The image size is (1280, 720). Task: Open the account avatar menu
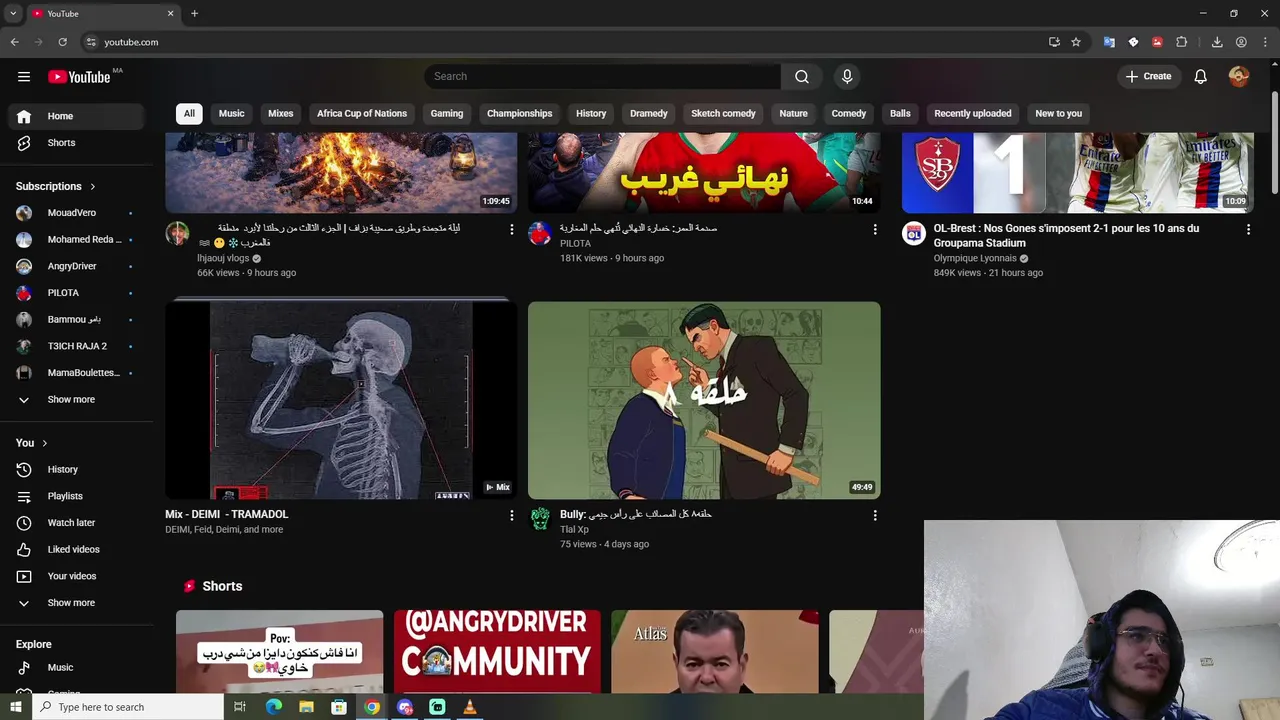tap(1239, 77)
